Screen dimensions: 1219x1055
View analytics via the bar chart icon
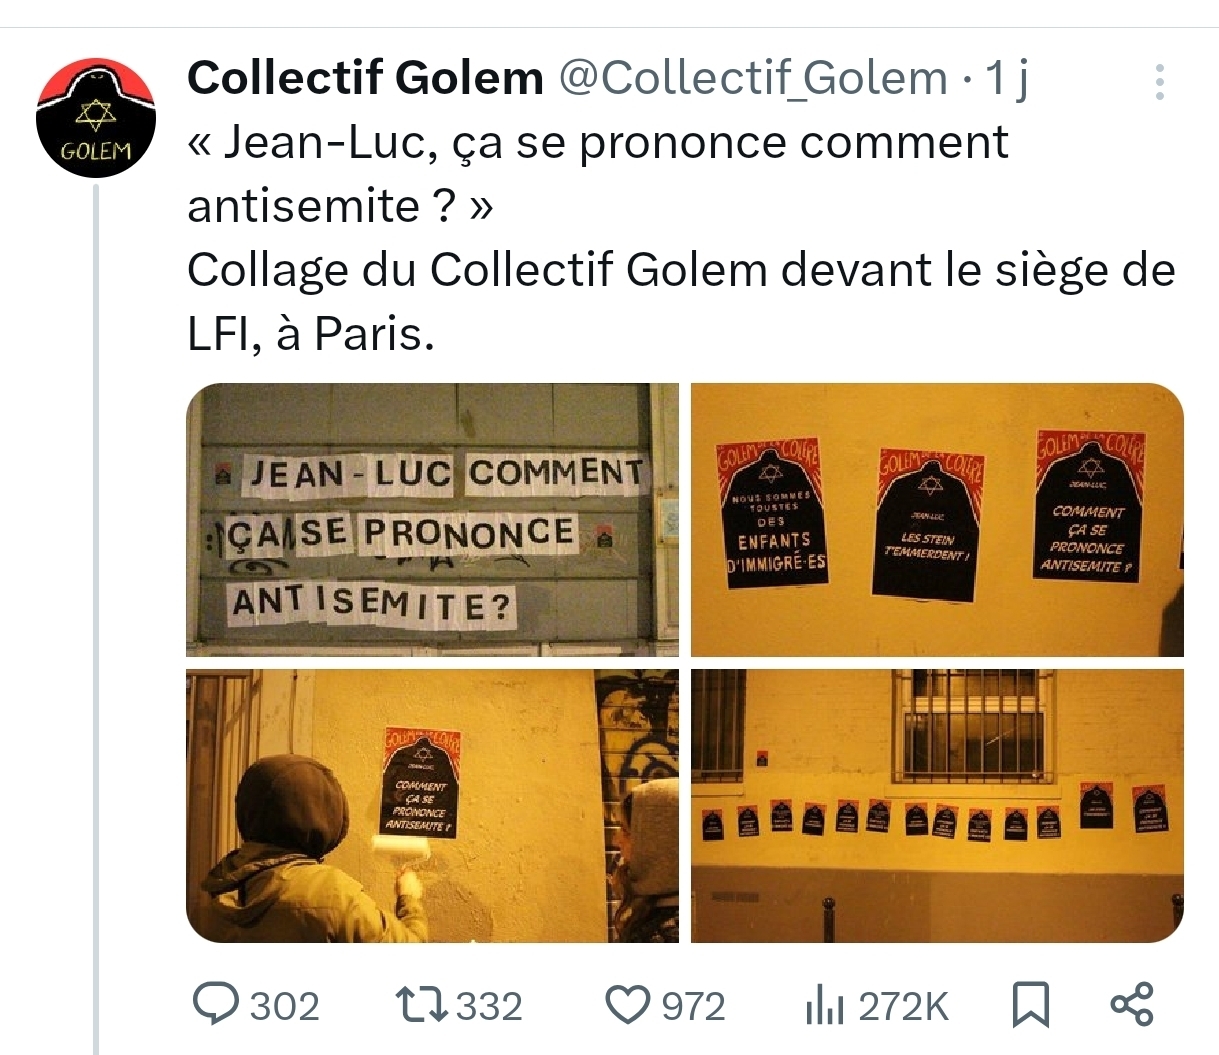coord(825,1005)
